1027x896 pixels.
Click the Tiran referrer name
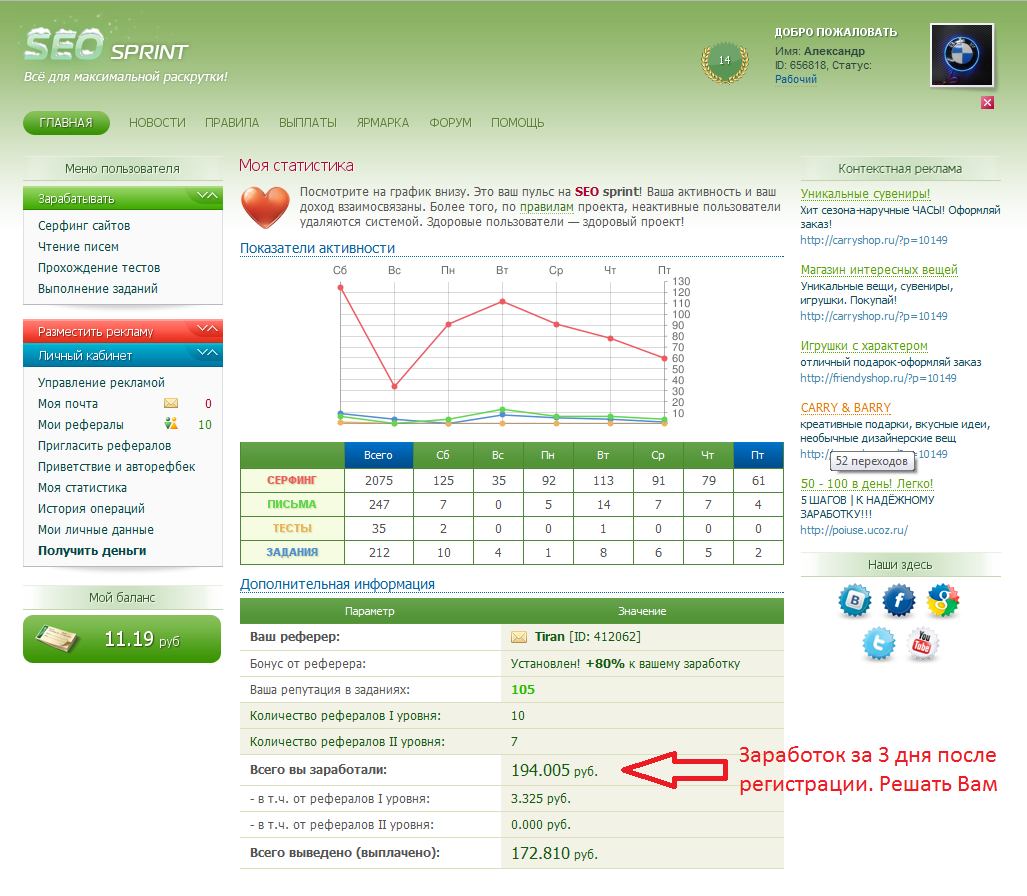[x=550, y=637]
